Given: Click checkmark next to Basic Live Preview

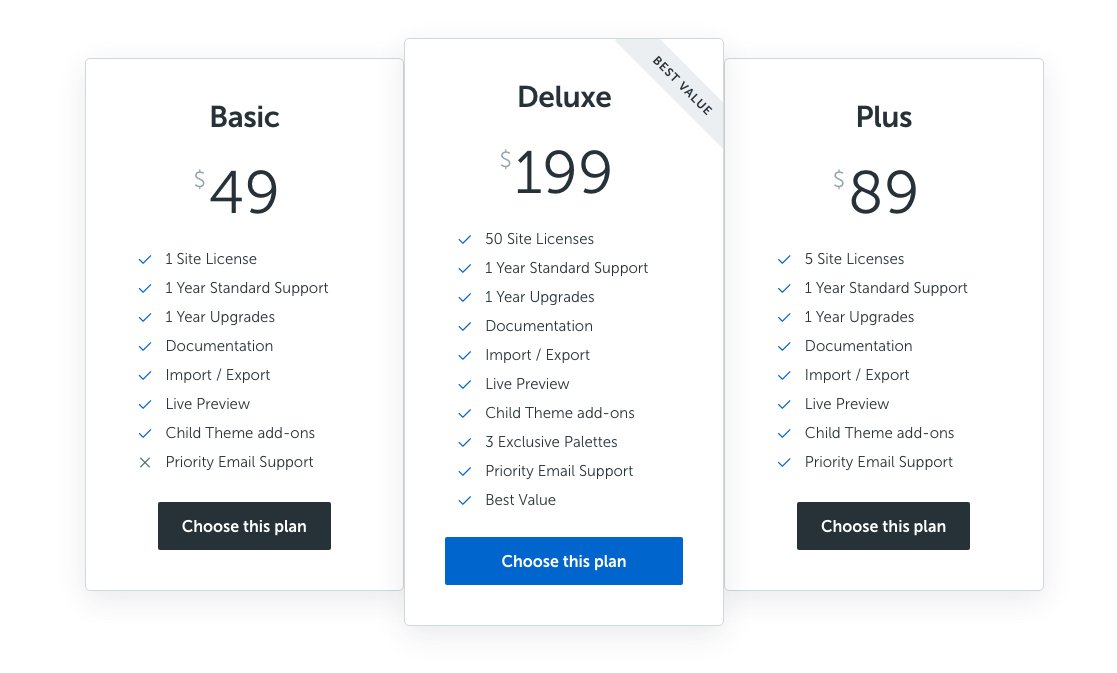Looking at the screenshot, I should 145,405.
